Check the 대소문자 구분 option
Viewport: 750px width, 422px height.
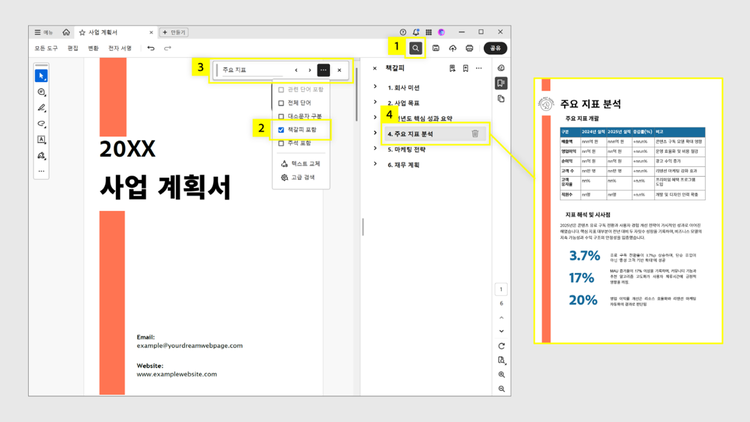[x=281, y=116]
